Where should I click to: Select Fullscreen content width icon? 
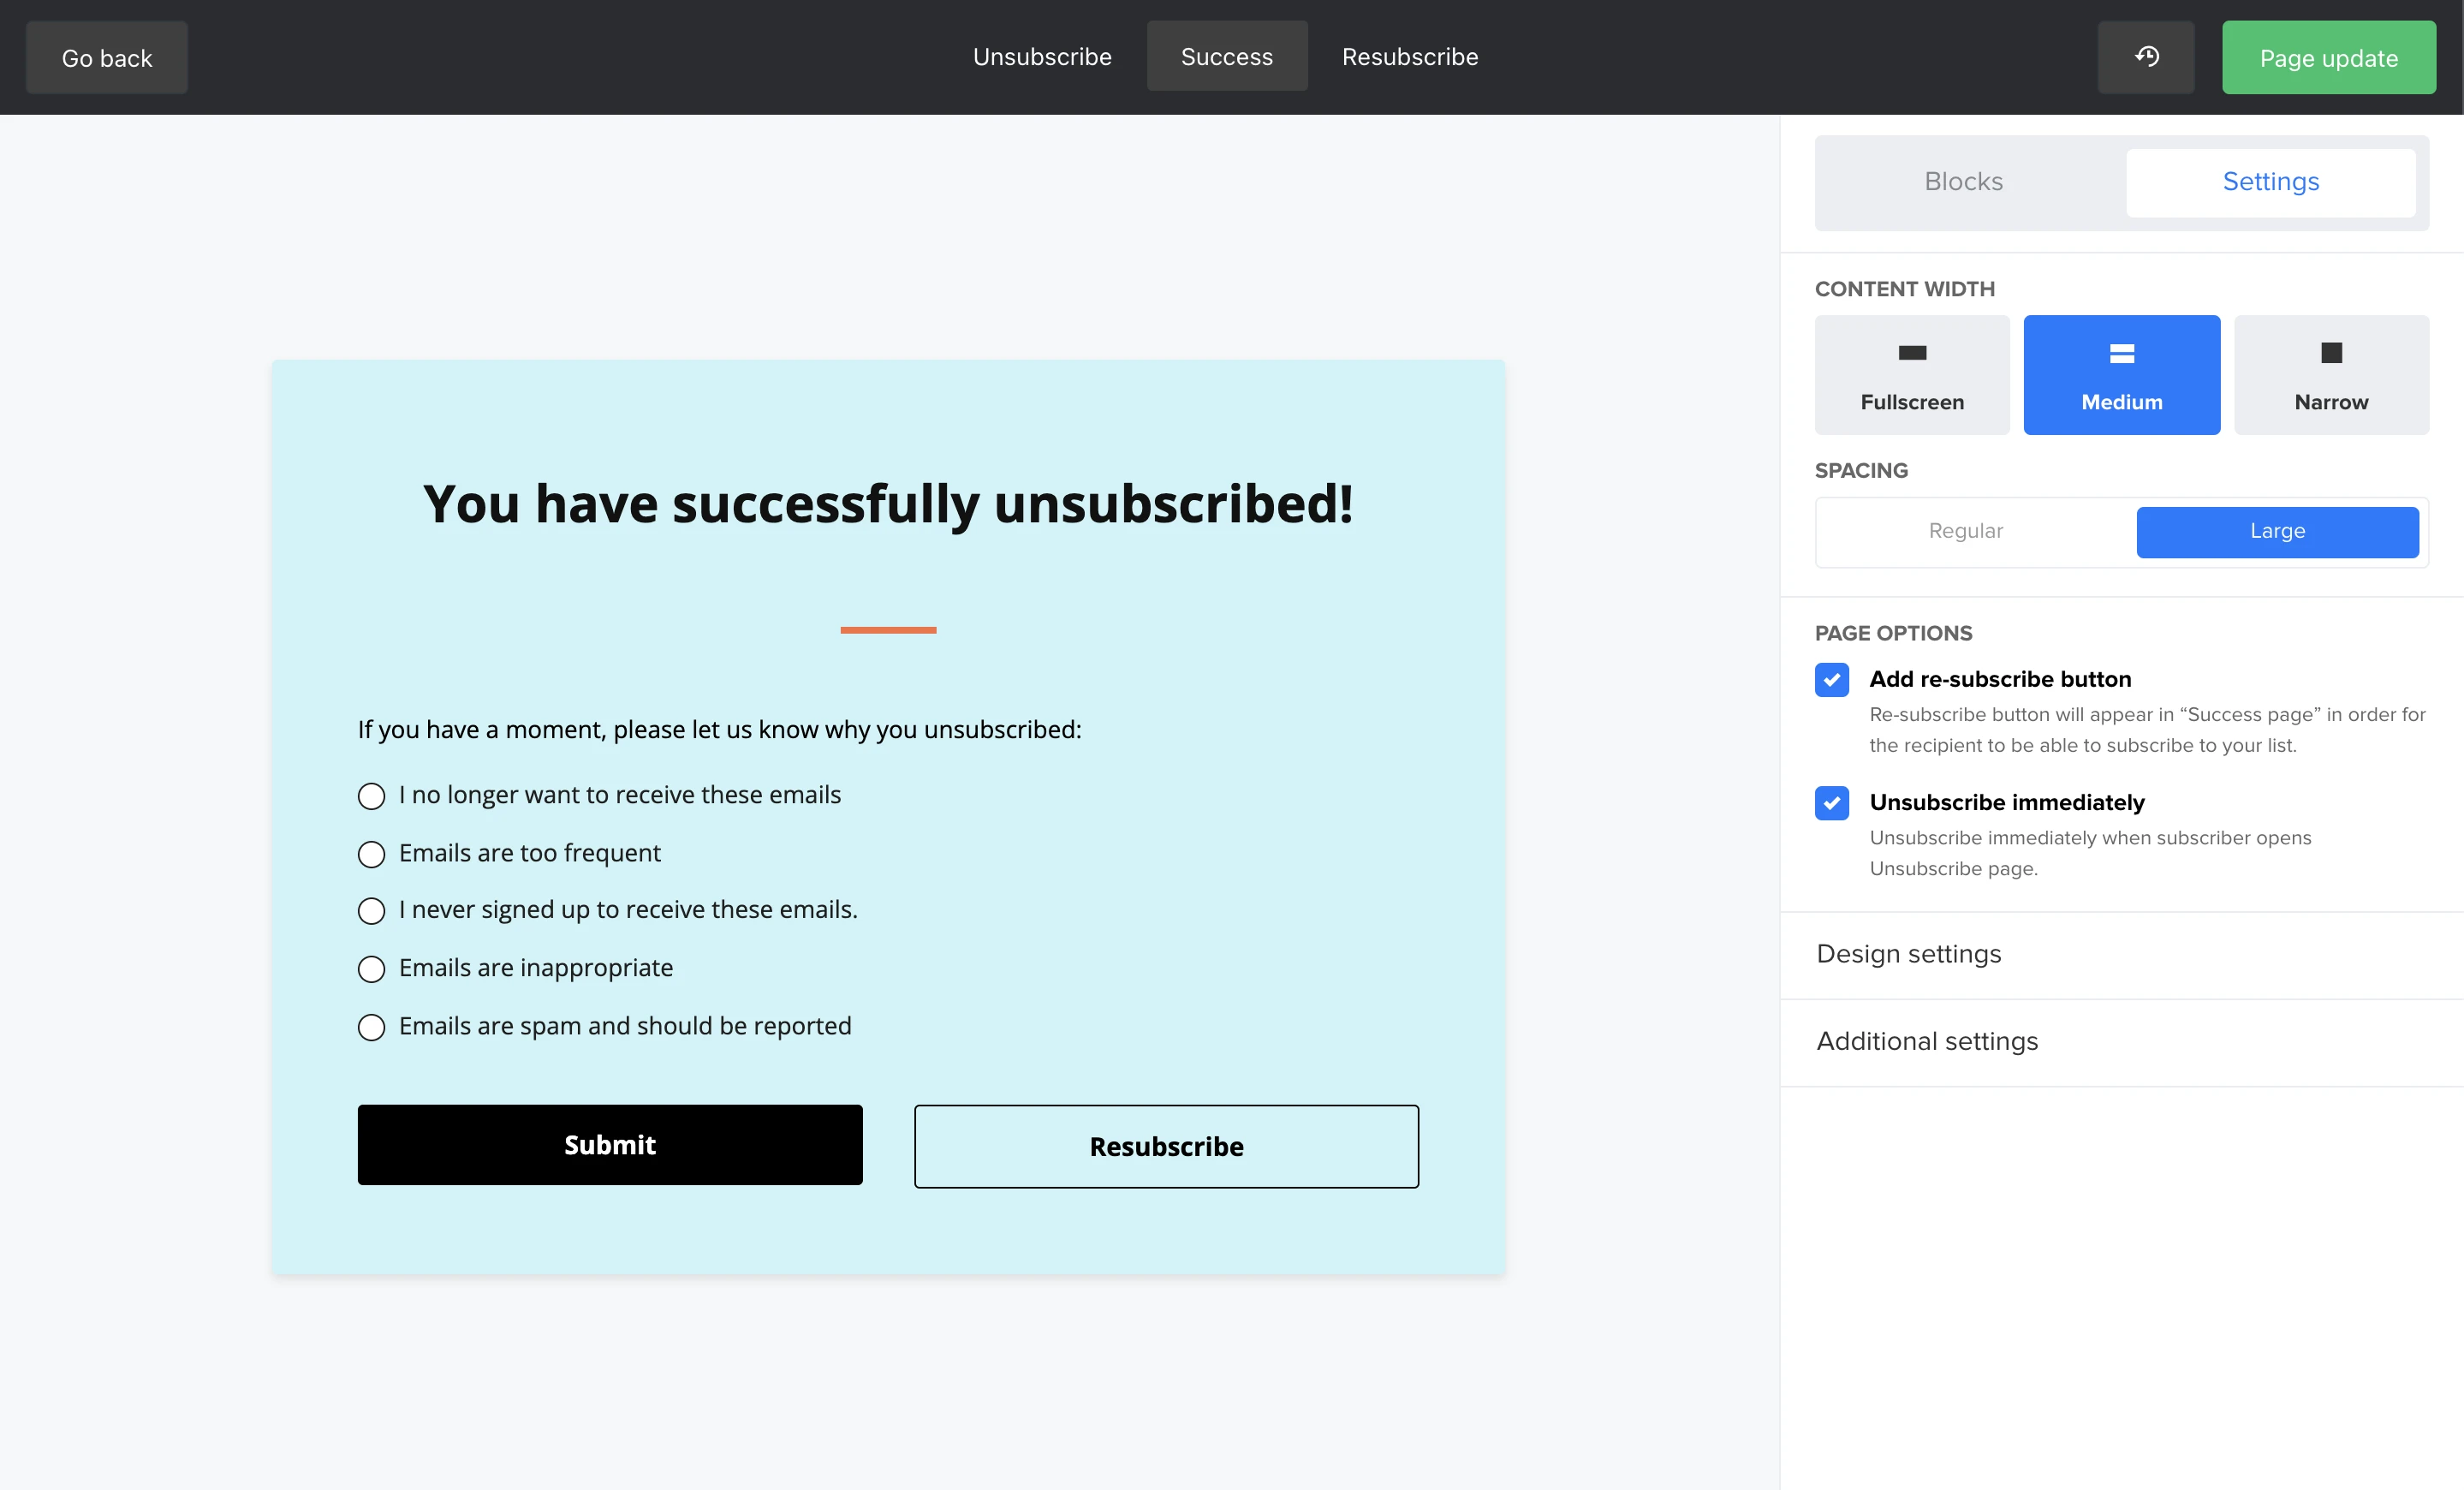coord(1912,353)
